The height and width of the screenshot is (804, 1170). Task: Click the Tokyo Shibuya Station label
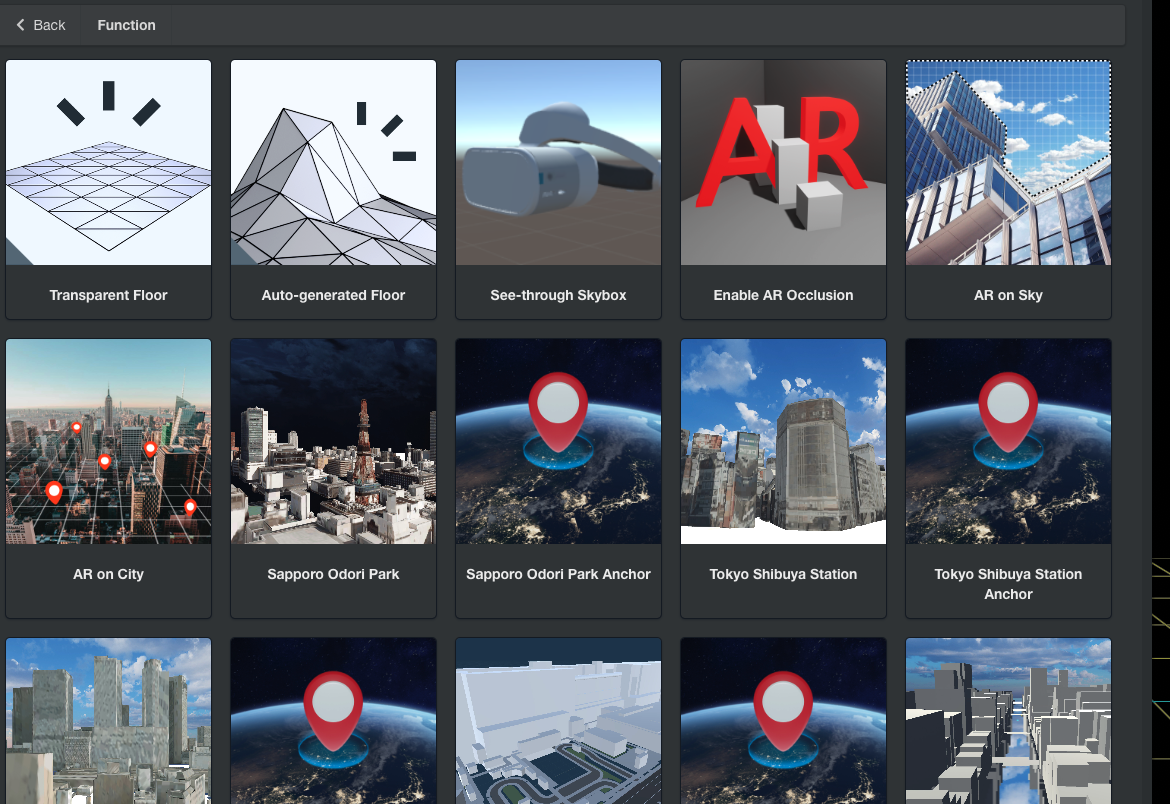click(783, 574)
